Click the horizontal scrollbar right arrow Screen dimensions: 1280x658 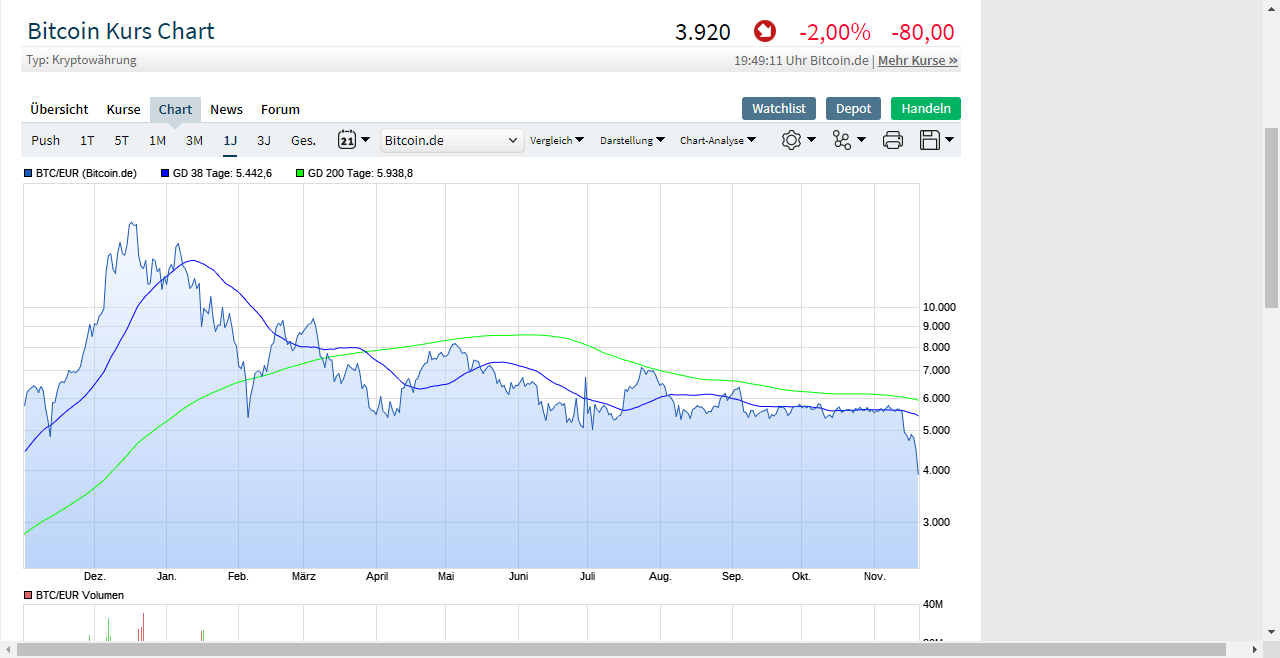tap(1255, 651)
